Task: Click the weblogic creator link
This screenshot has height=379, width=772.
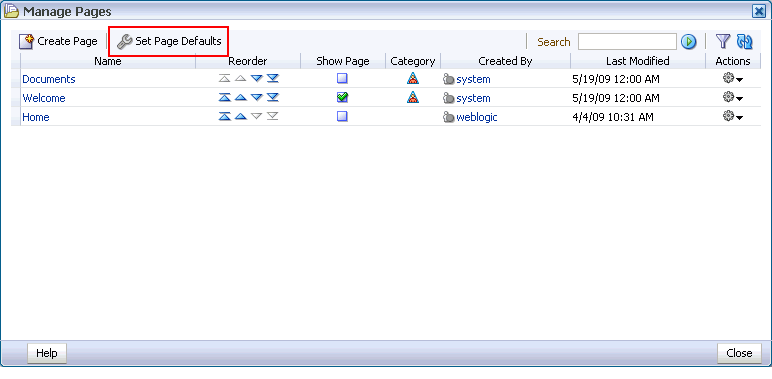Action: tap(477, 118)
